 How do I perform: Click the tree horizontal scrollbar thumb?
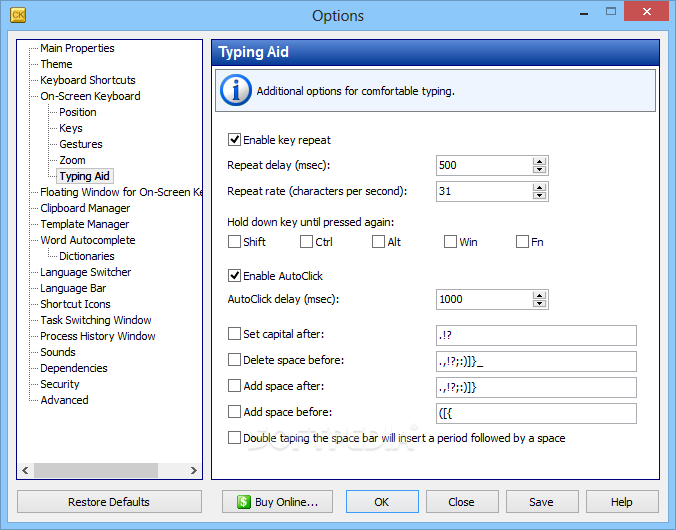pos(96,470)
